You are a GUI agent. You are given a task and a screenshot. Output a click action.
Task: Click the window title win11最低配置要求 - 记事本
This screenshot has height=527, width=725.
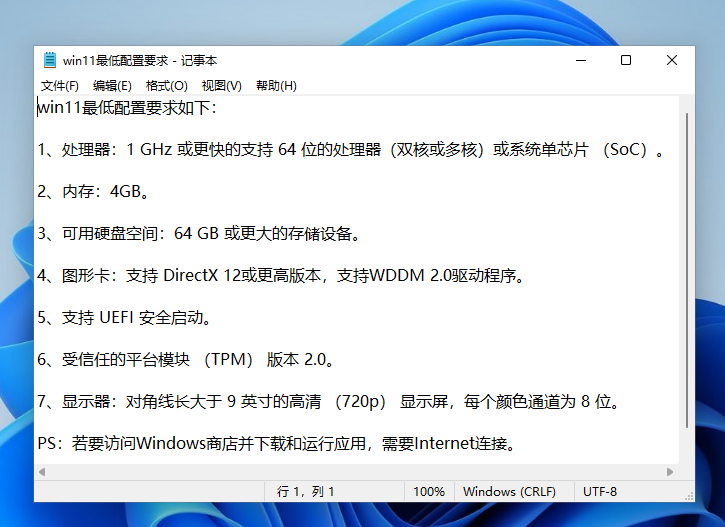[140, 61]
